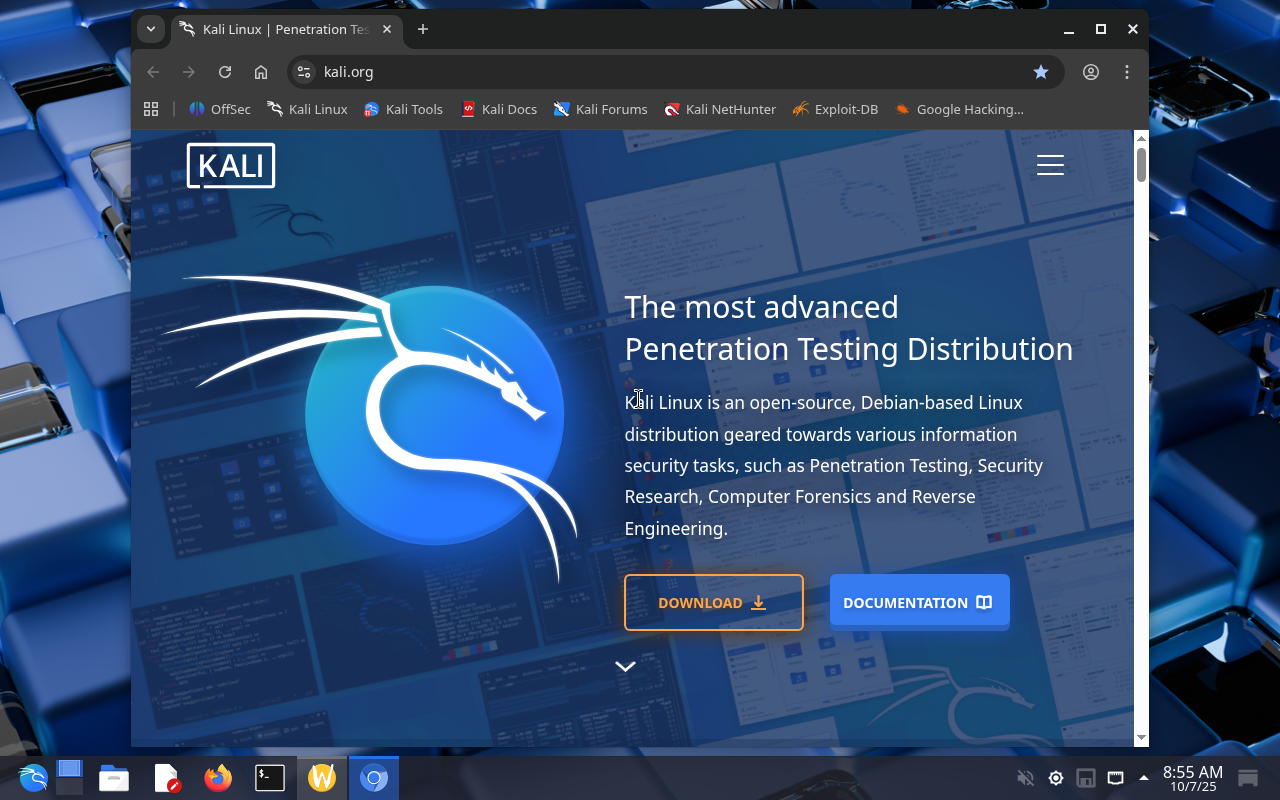Bookmark this page with the star icon
The height and width of the screenshot is (800, 1280).
tap(1041, 72)
